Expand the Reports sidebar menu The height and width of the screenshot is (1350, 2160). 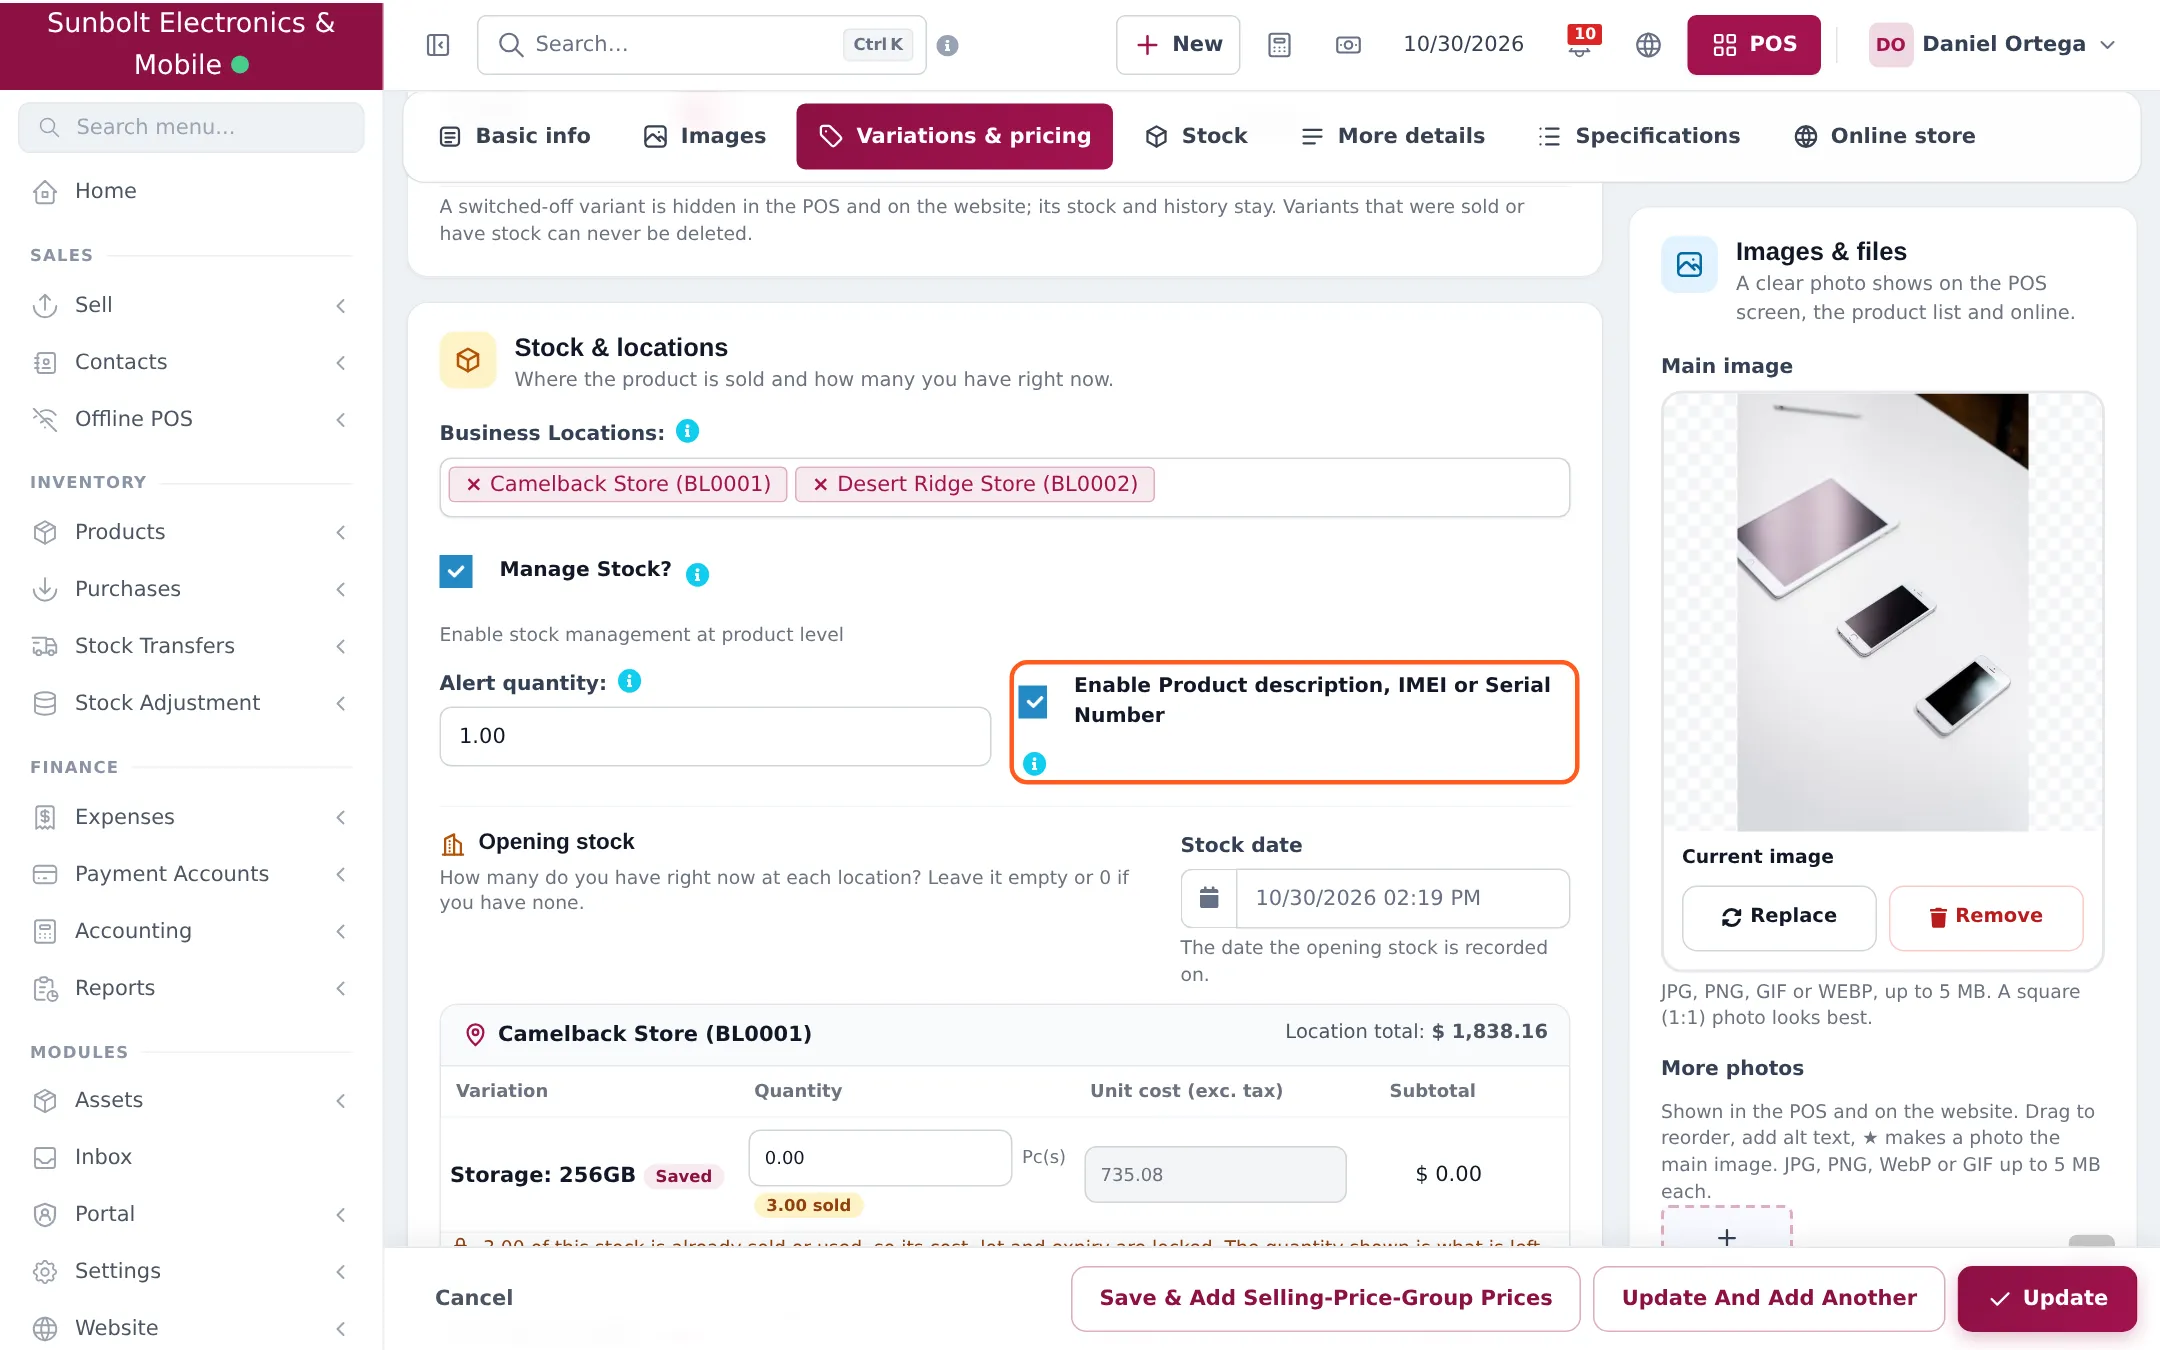point(191,988)
